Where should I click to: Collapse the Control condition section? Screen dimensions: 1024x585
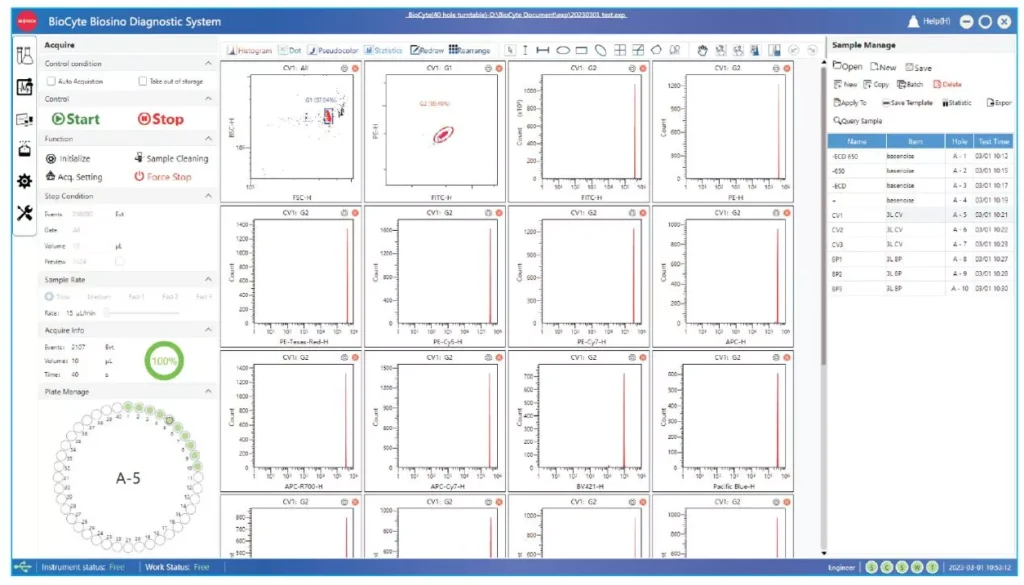pyautogui.click(x=207, y=62)
